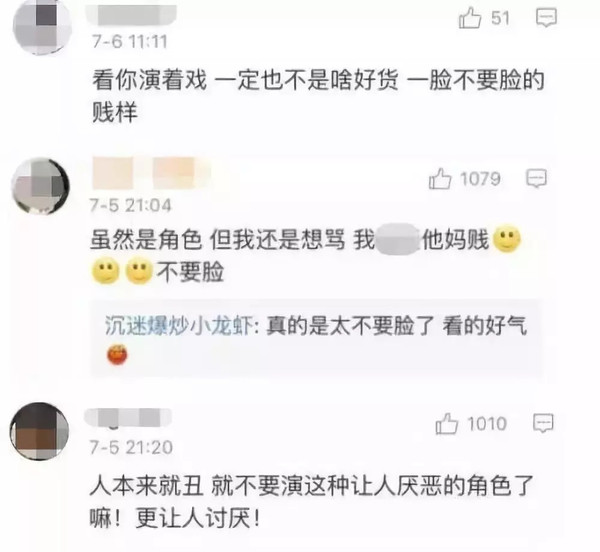Tap the blurred username above 7-6 11:11
Screen dimensions: 600x552
click(x=131, y=15)
